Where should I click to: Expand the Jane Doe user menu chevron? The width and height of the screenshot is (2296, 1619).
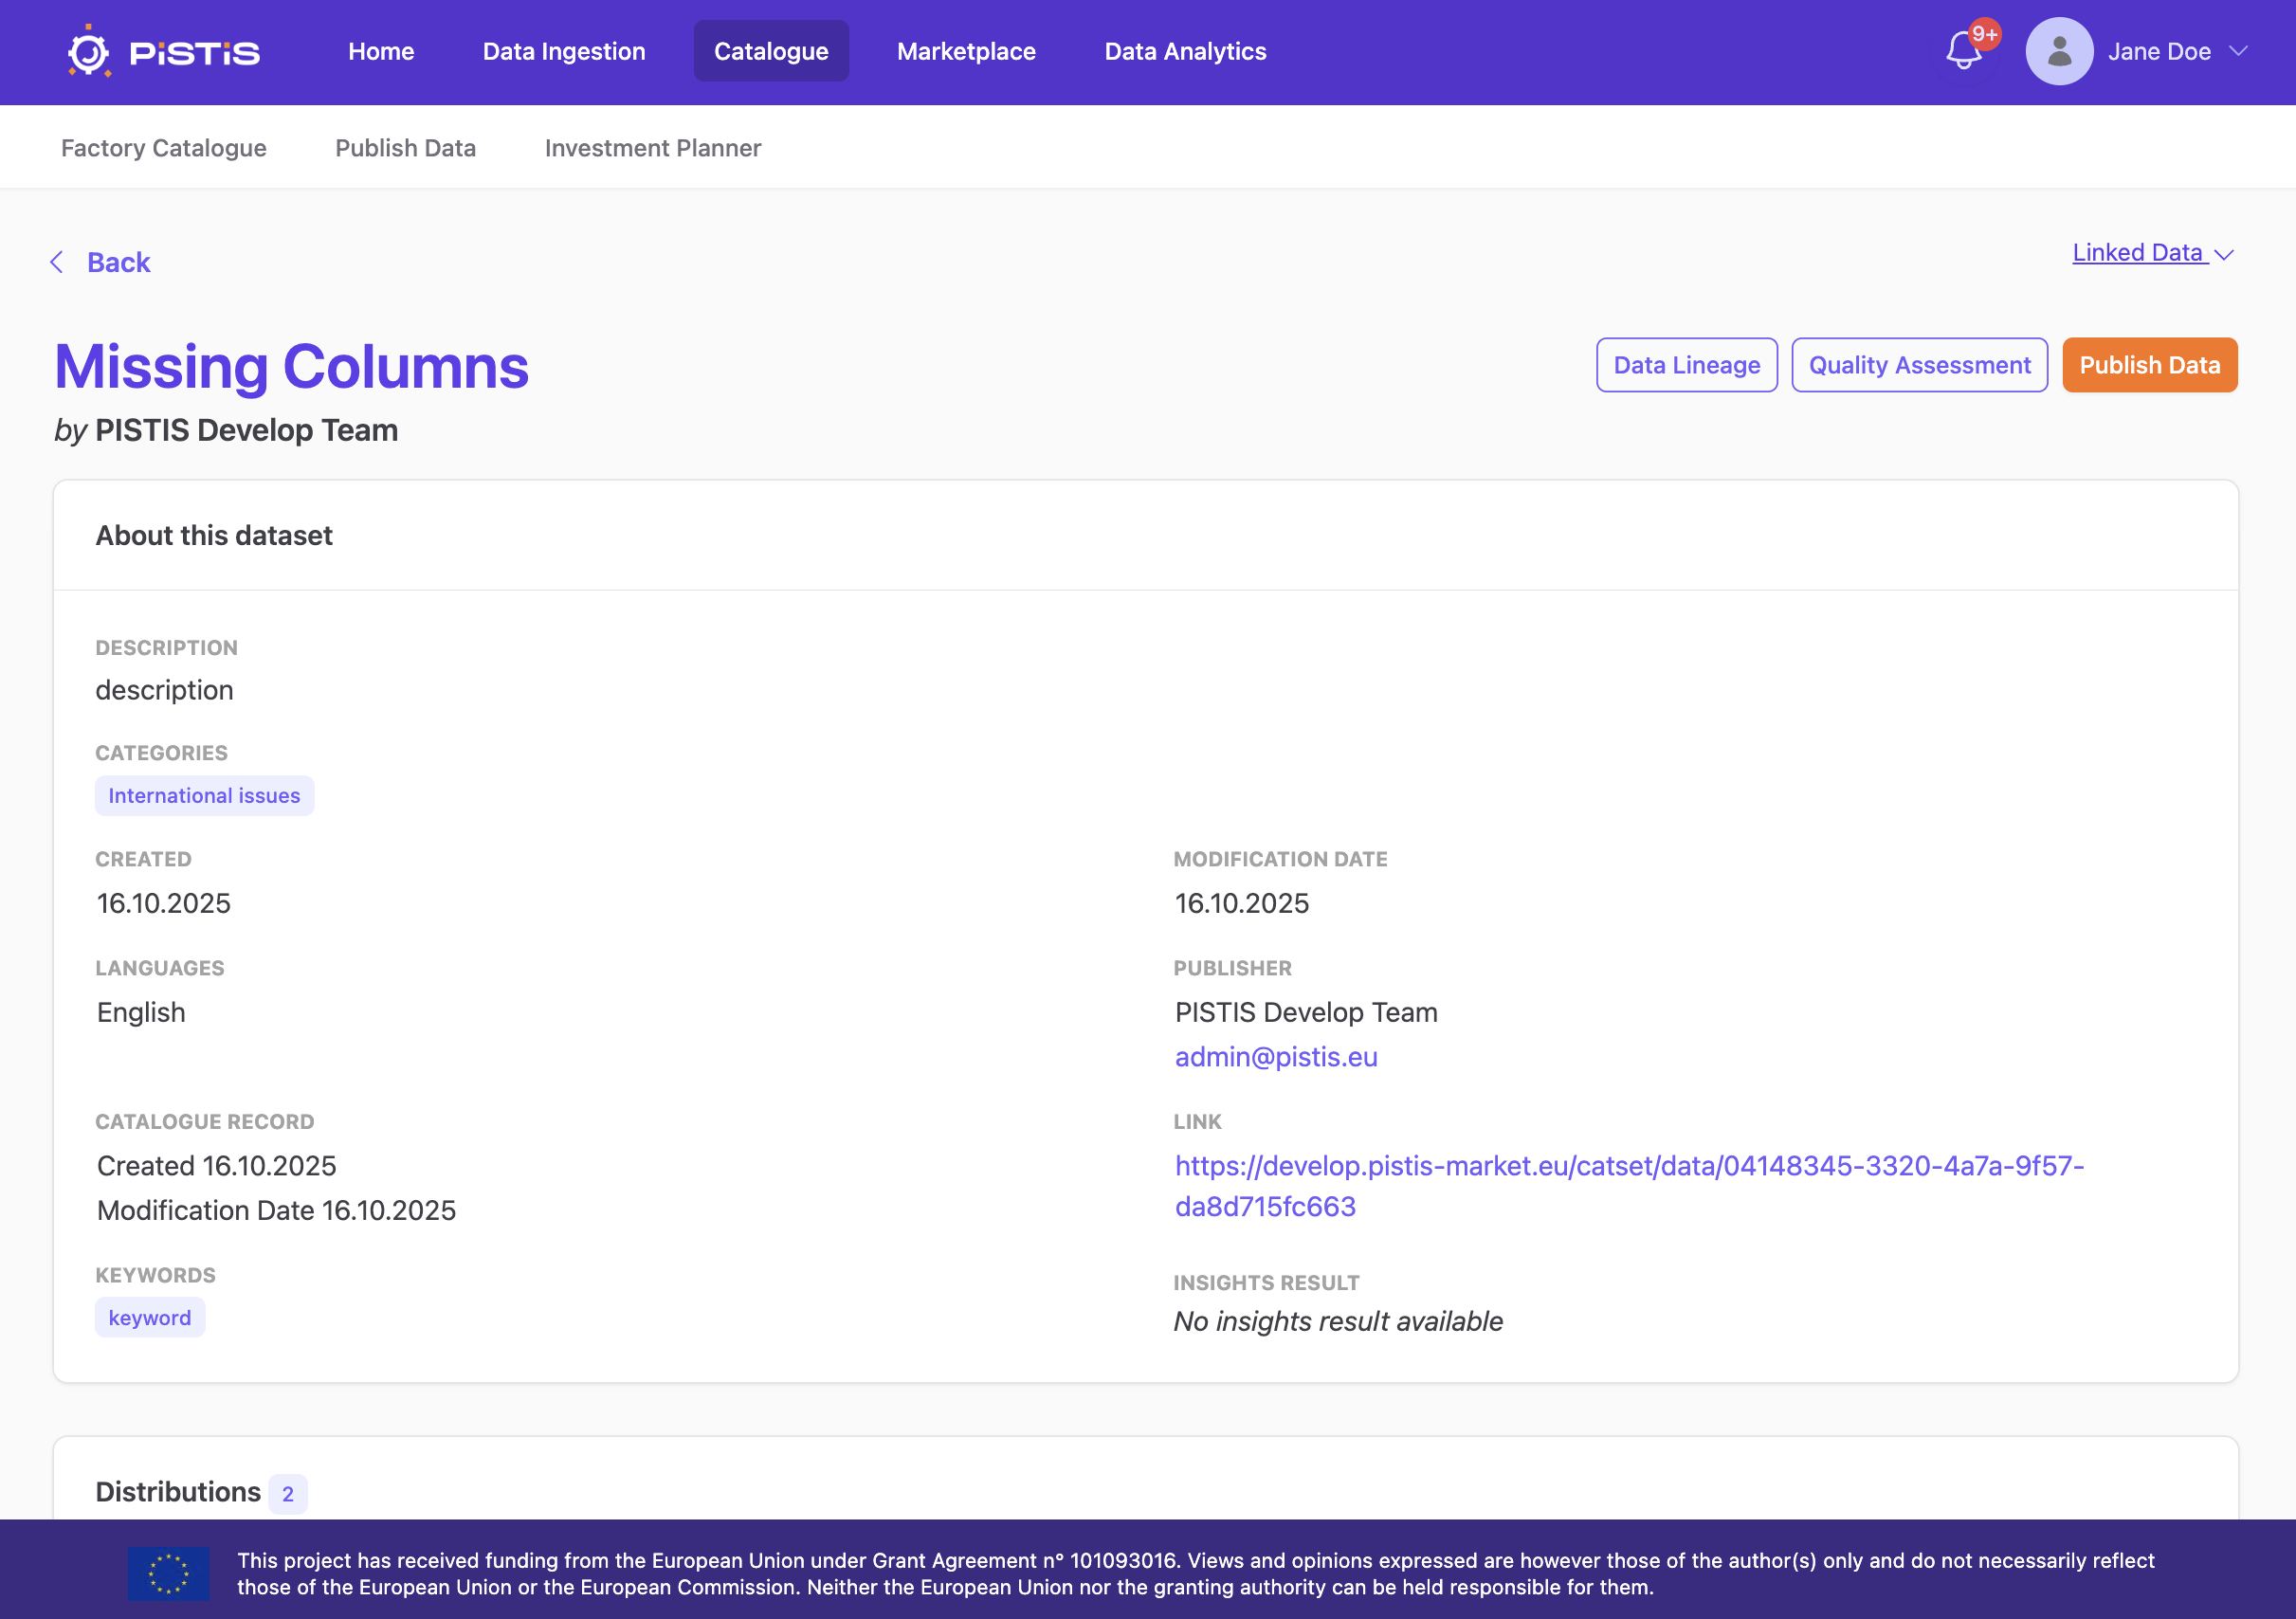(2239, 51)
